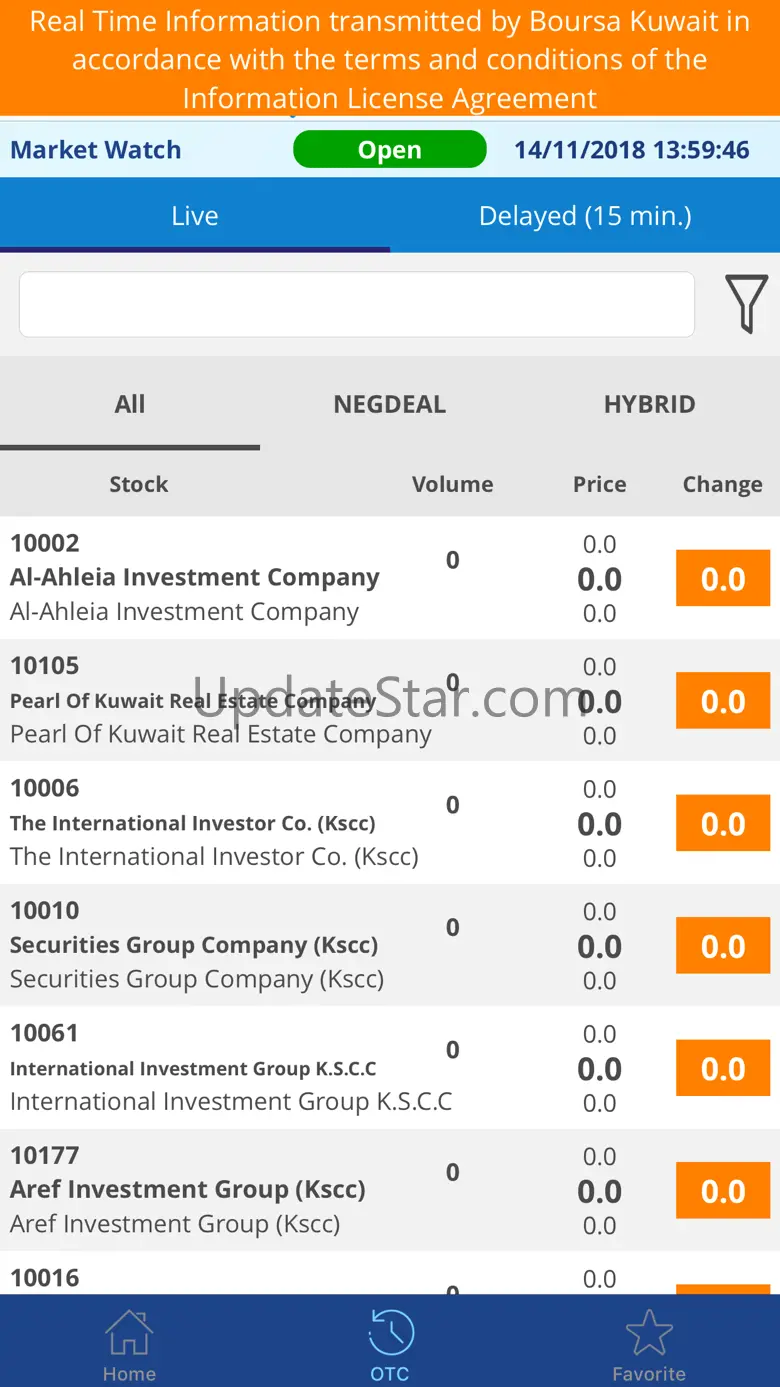780x1387 pixels.
Task: Open International Investment Group K.S.C.C row
Action: (193, 1069)
